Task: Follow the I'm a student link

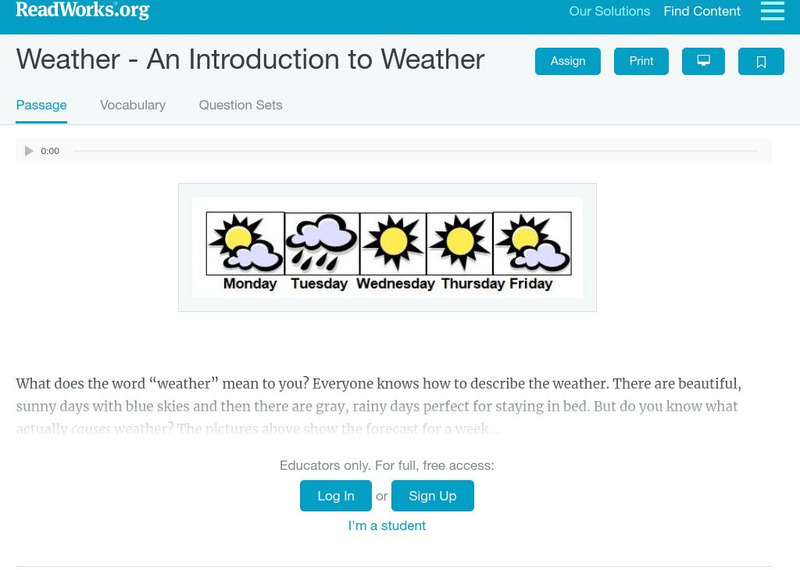Action: click(x=387, y=526)
